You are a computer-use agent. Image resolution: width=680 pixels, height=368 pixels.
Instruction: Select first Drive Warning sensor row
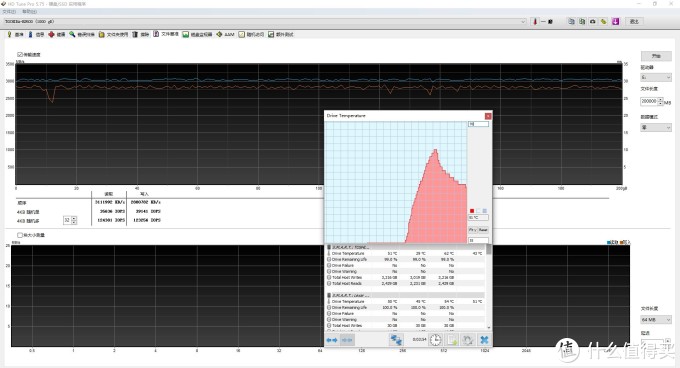[x=405, y=271]
